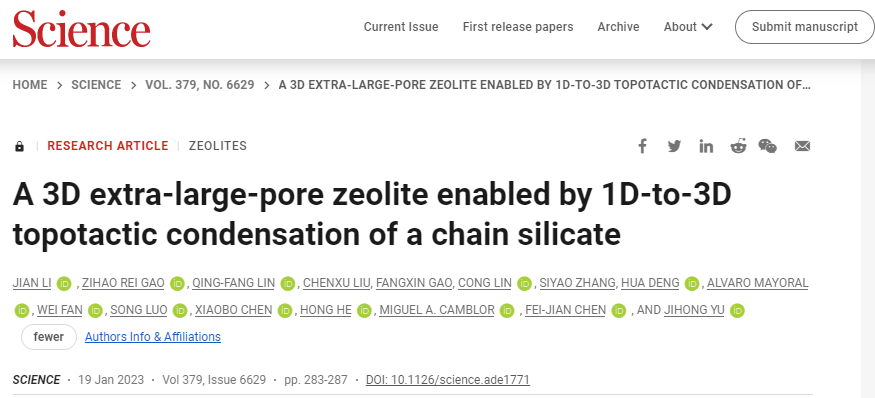Open Authors Info & Affiliations
875x398 pixels.
coord(153,337)
